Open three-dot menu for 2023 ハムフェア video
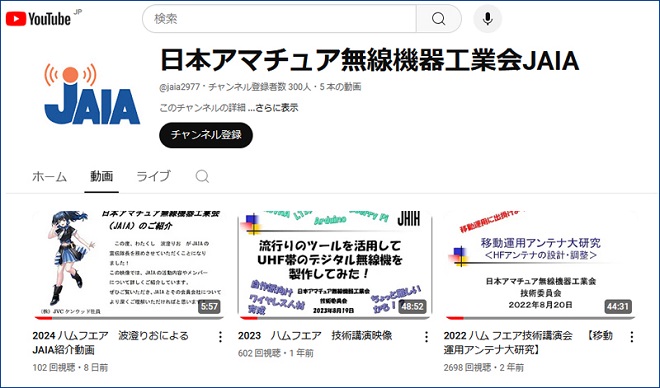Screen dimensions: 660x388 click(x=426, y=337)
